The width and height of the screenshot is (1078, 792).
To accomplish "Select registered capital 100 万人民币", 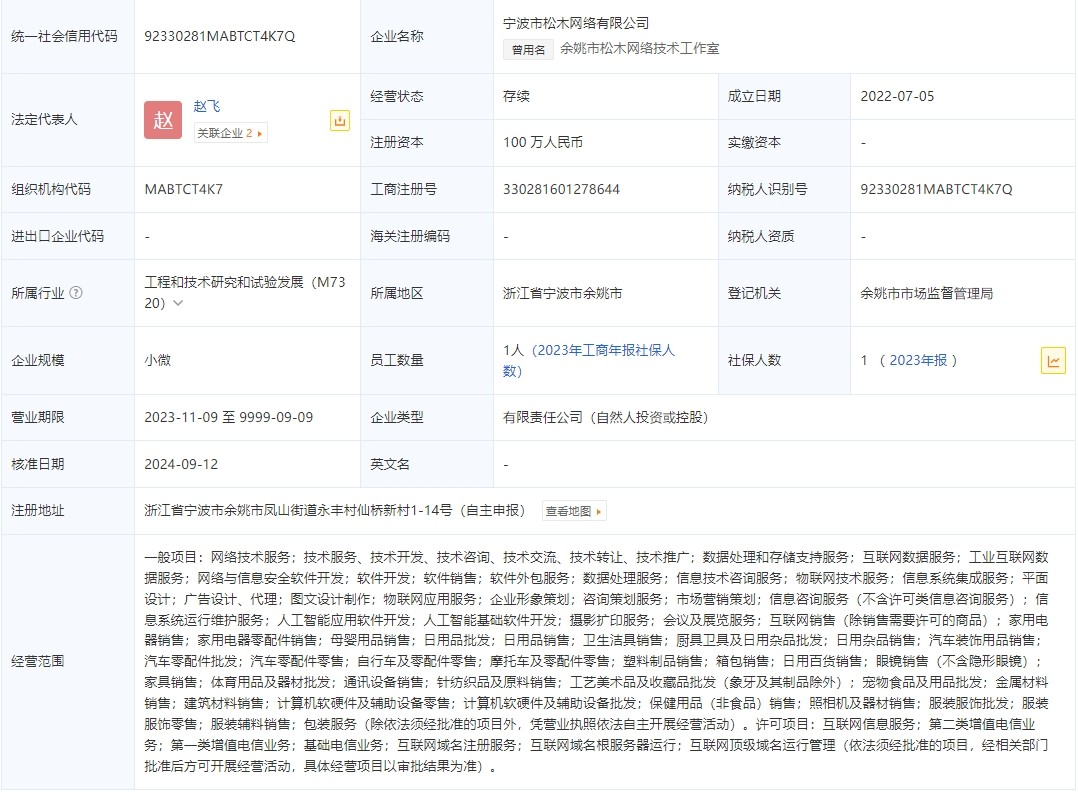I will (x=543, y=142).
